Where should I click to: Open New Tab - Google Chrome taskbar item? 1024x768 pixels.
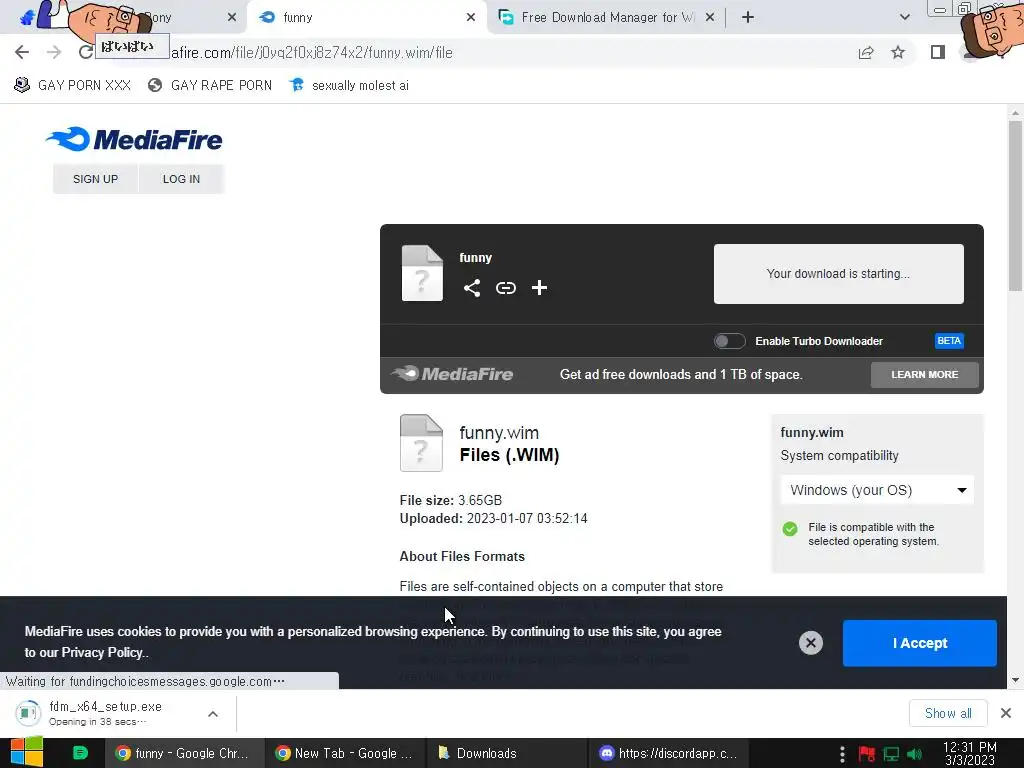[345, 753]
